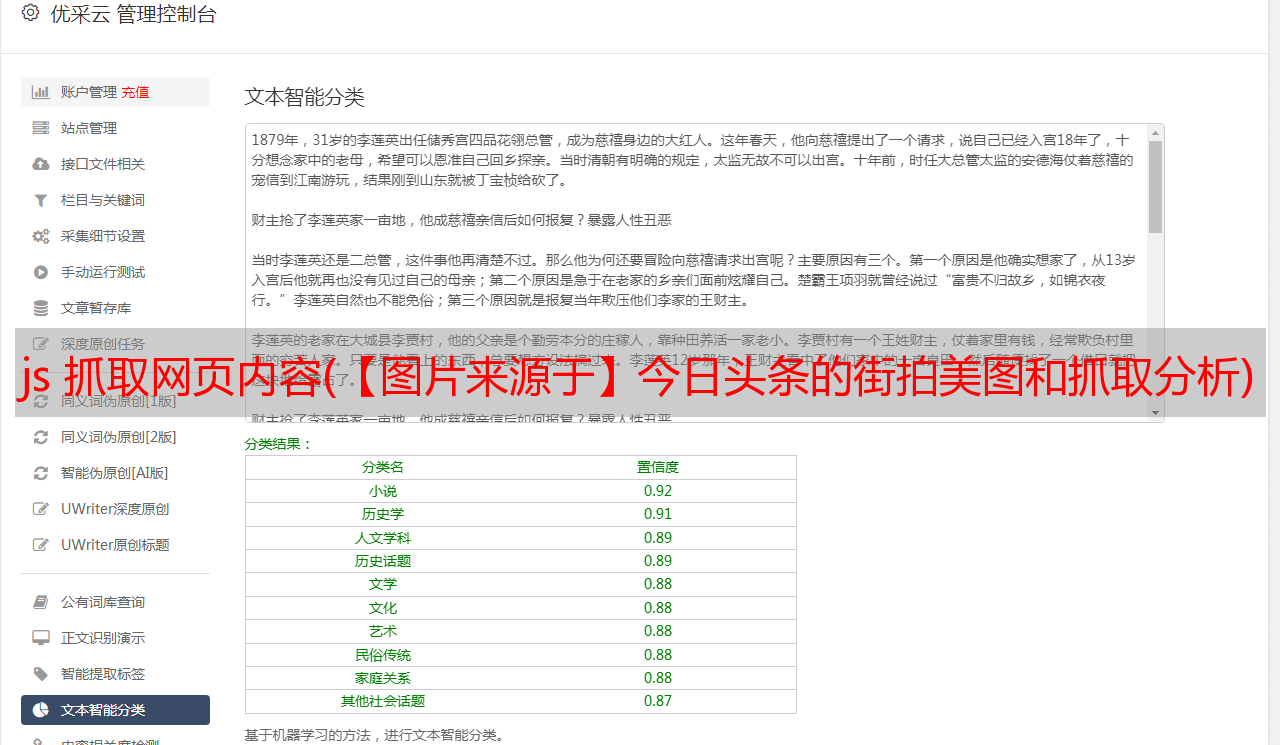Viewport: 1280px width, 745px height.
Task: Click the 民俗传统 category cell
Action: tap(382, 655)
